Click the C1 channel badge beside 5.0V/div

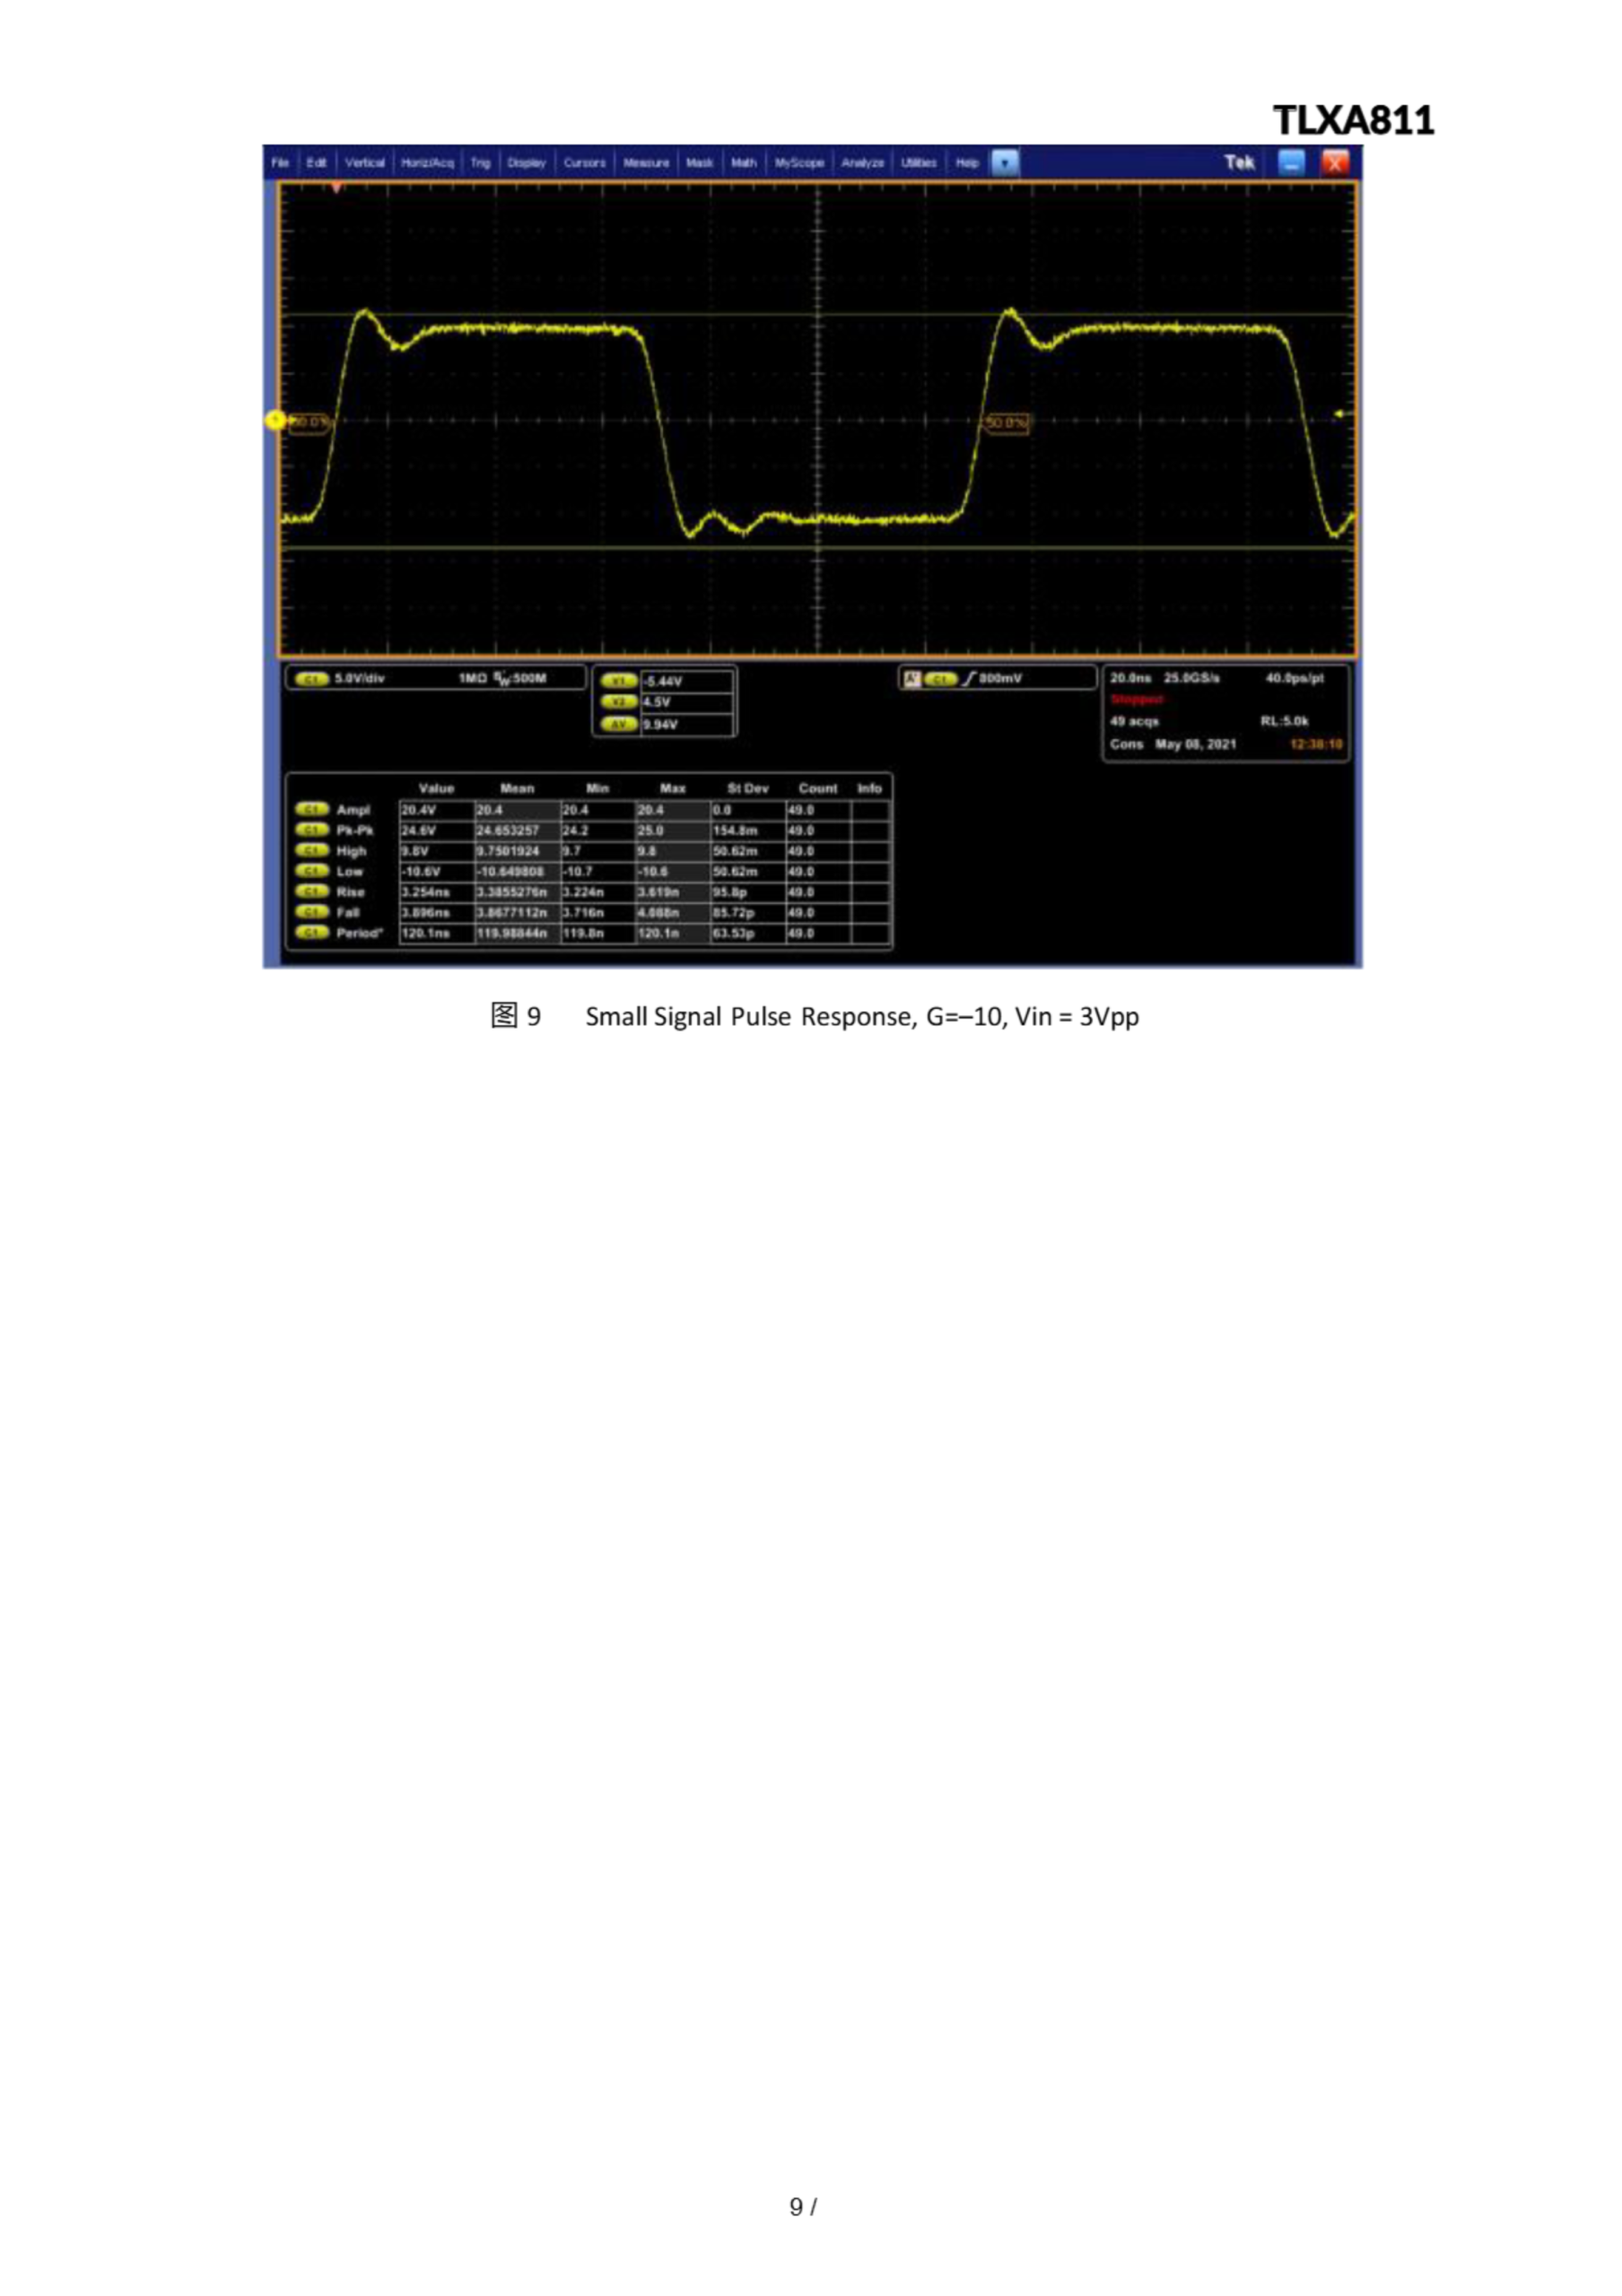313,679
